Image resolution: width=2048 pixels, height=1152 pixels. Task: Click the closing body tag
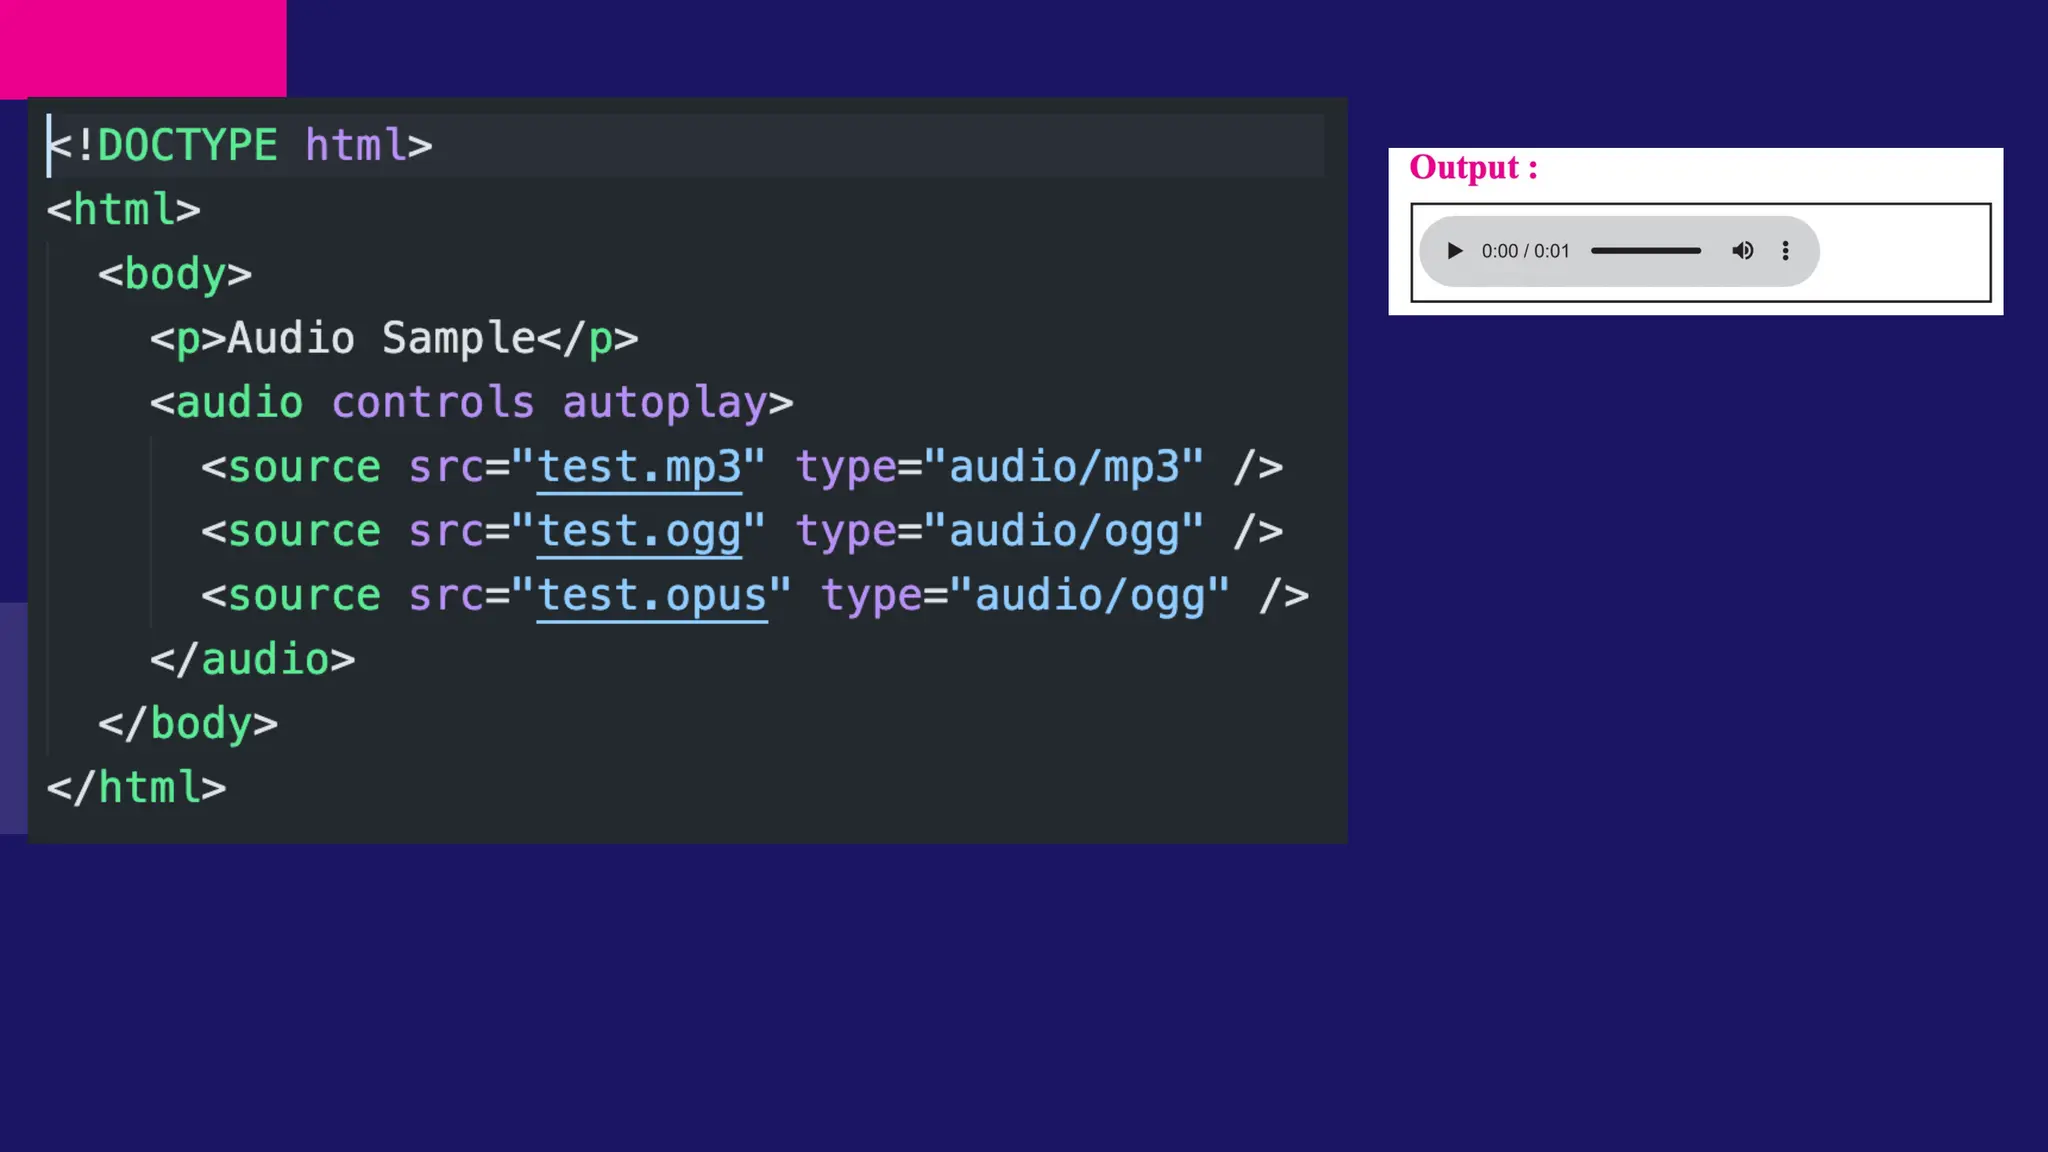click(x=188, y=724)
